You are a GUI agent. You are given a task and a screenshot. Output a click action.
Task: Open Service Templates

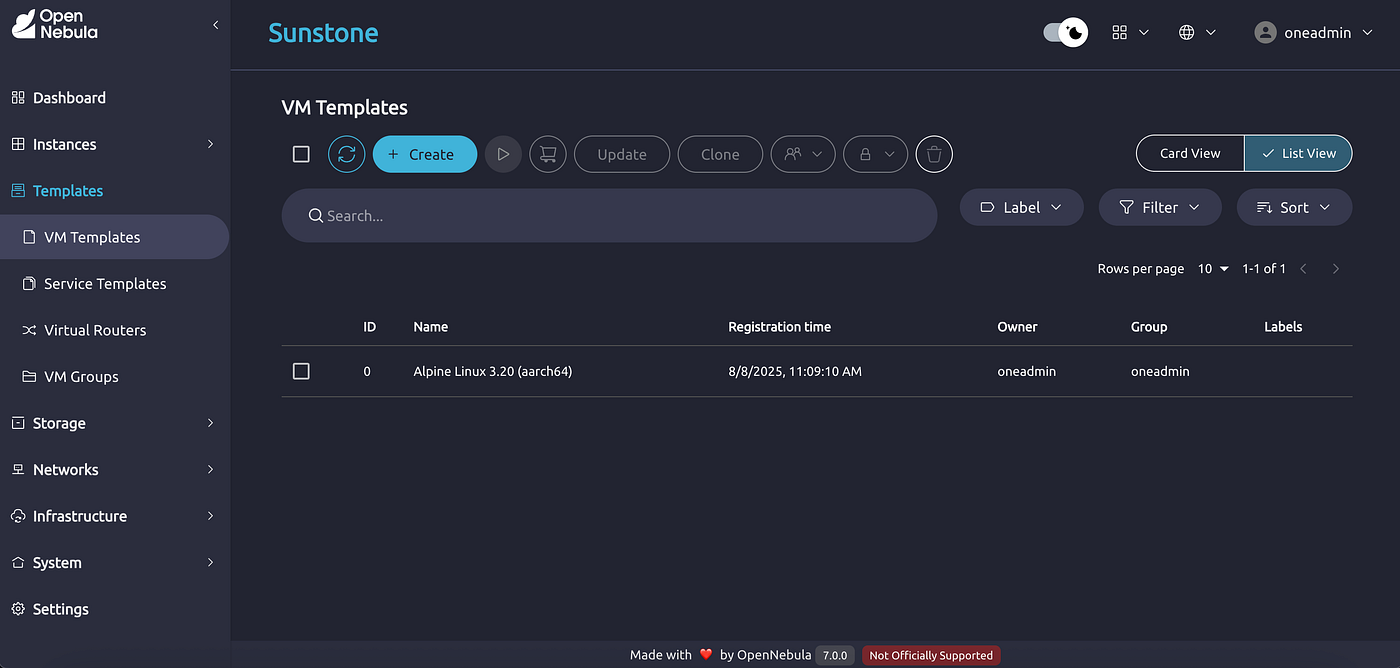(115, 284)
